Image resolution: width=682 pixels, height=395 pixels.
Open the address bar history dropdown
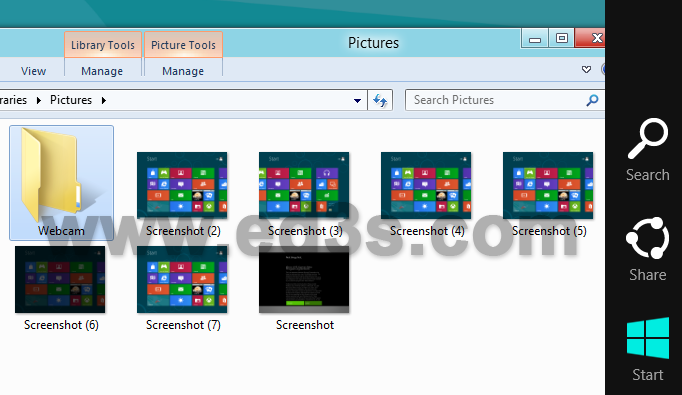tap(357, 100)
